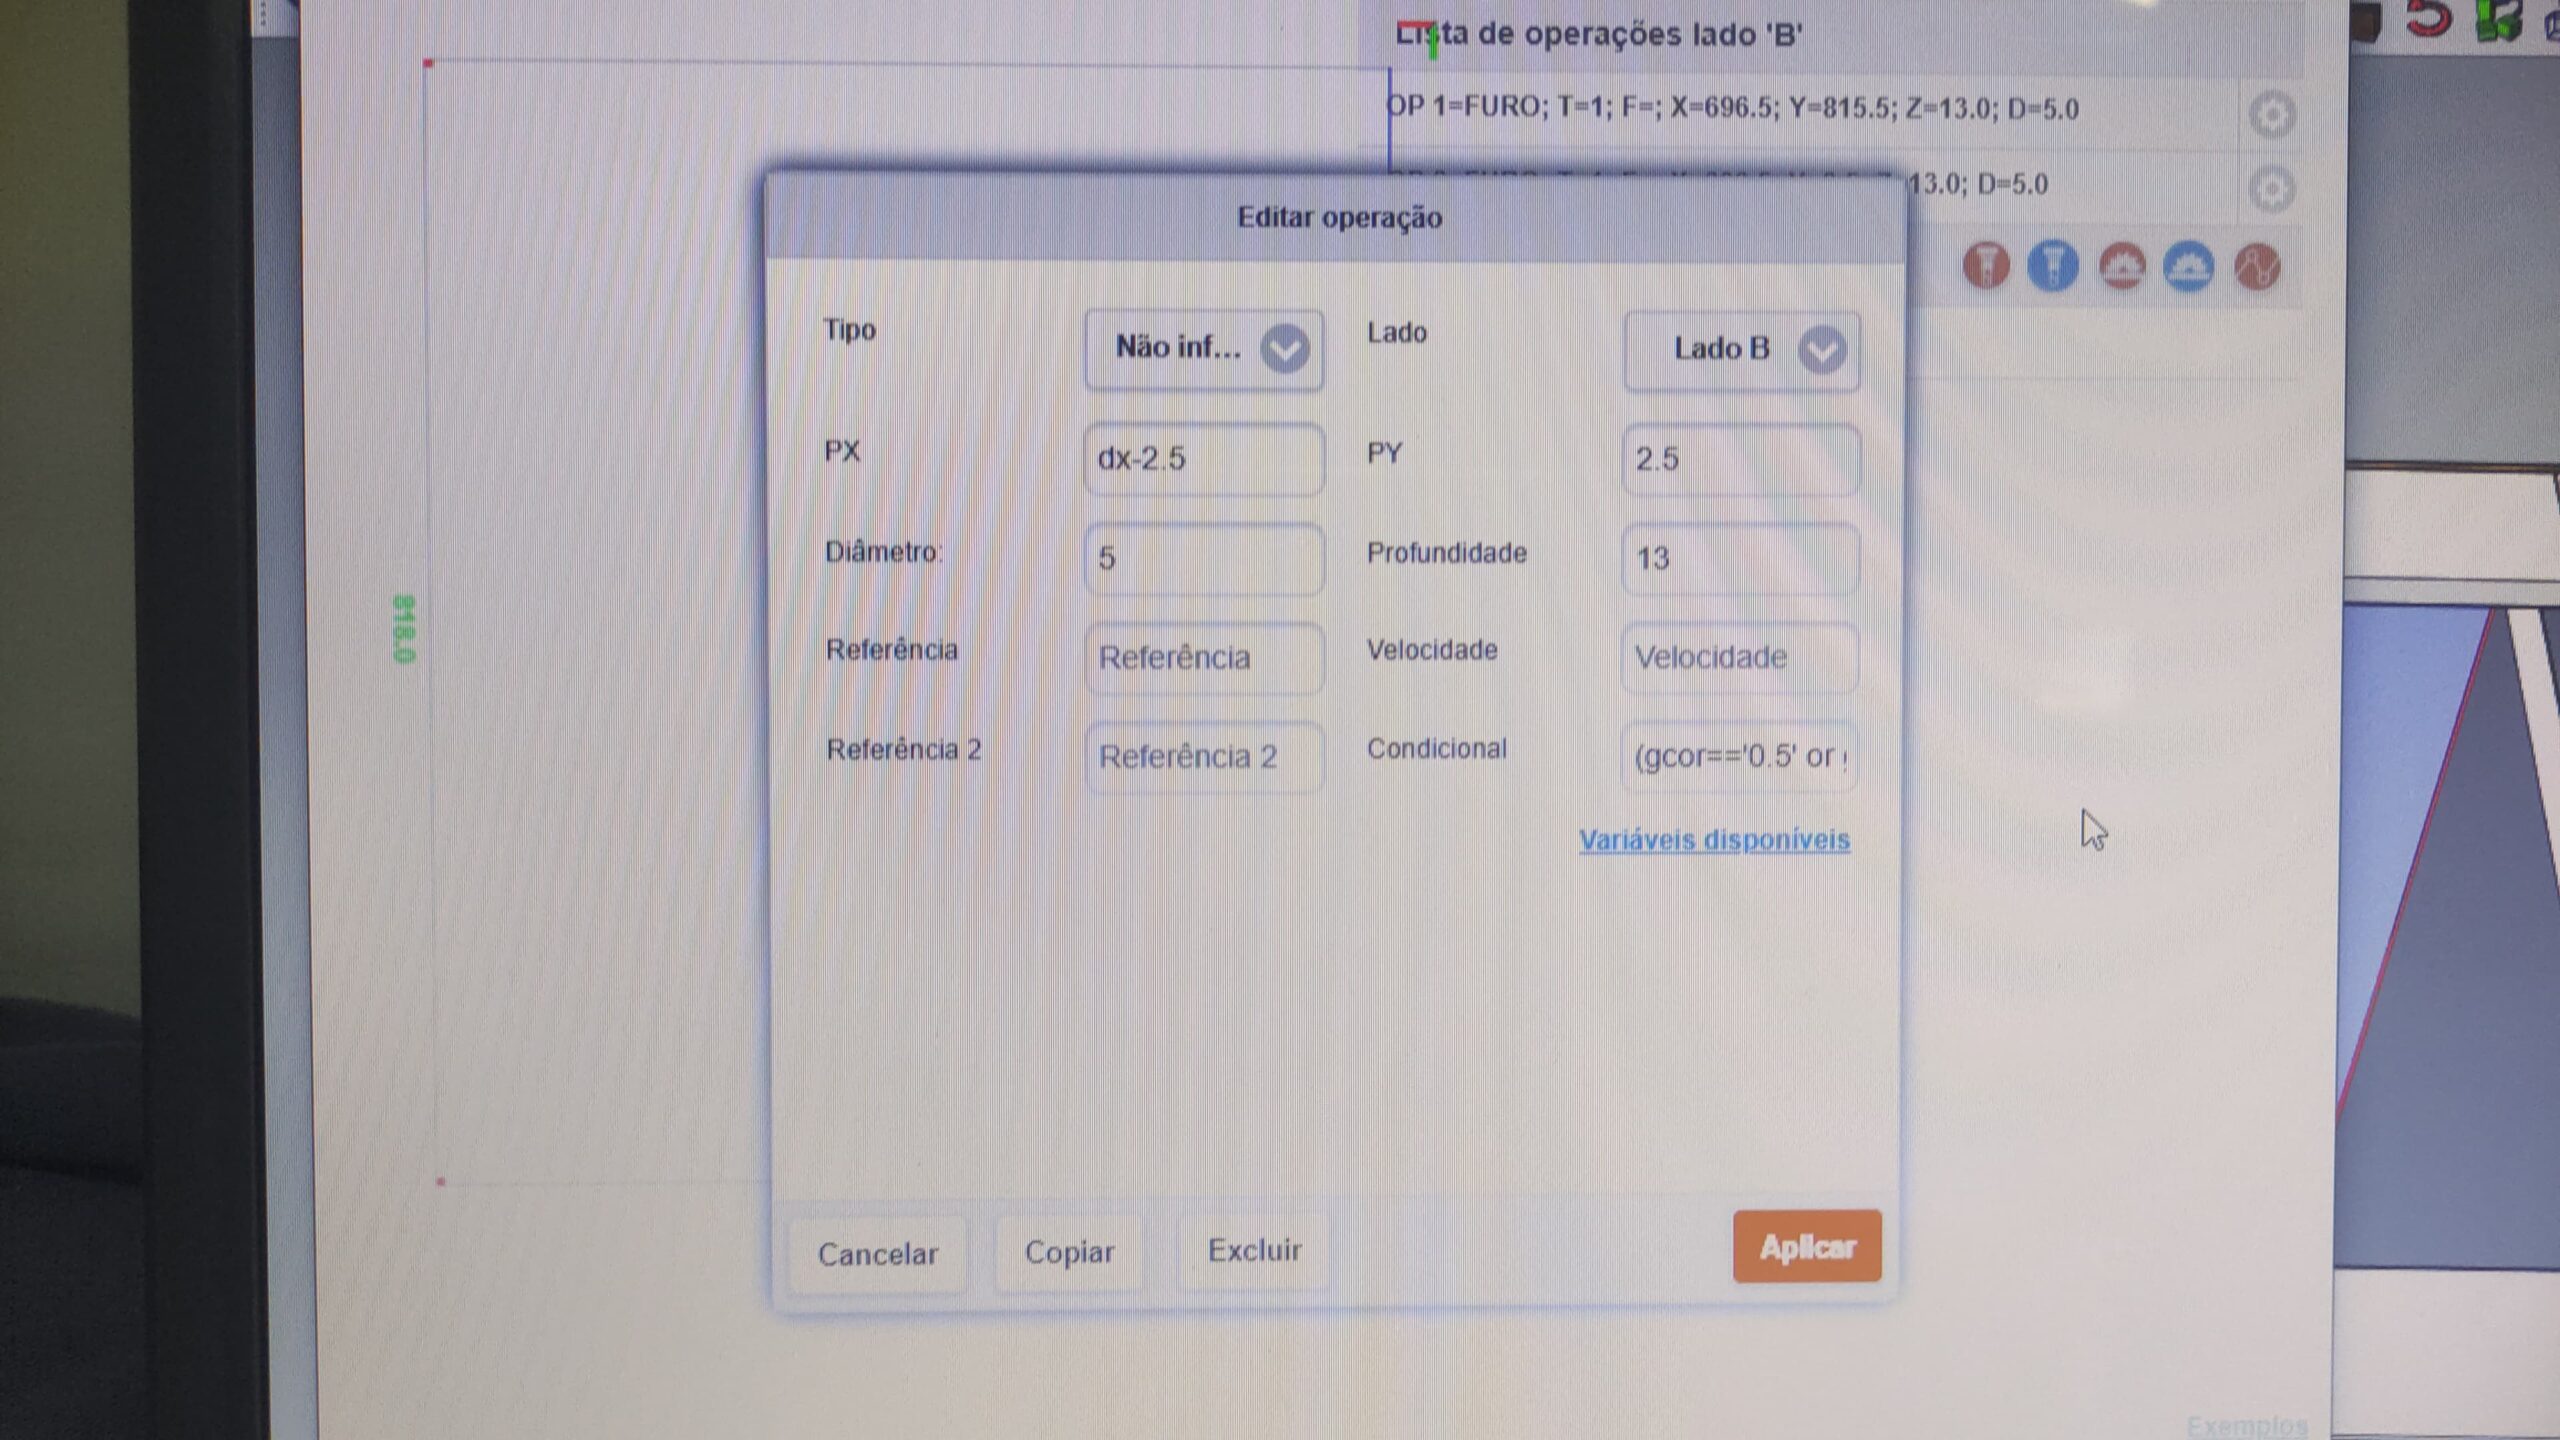This screenshot has width=2560, height=1440.
Task: Open the Variáveis disponíveis link
Action: [1714, 840]
